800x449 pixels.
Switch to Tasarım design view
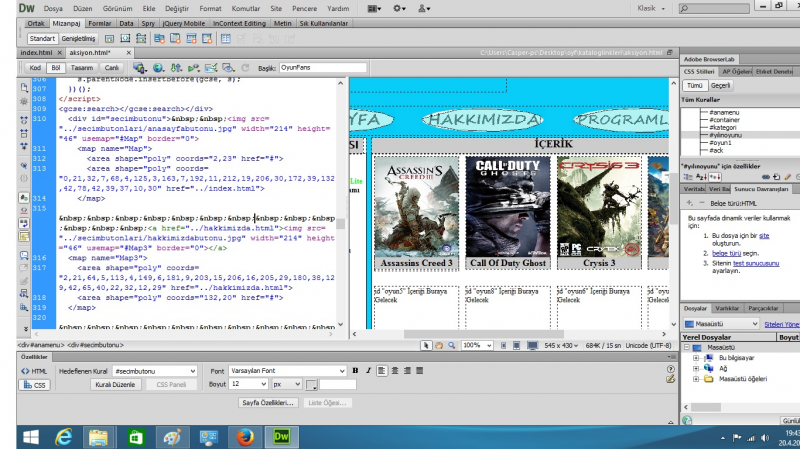tap(82, 67)
